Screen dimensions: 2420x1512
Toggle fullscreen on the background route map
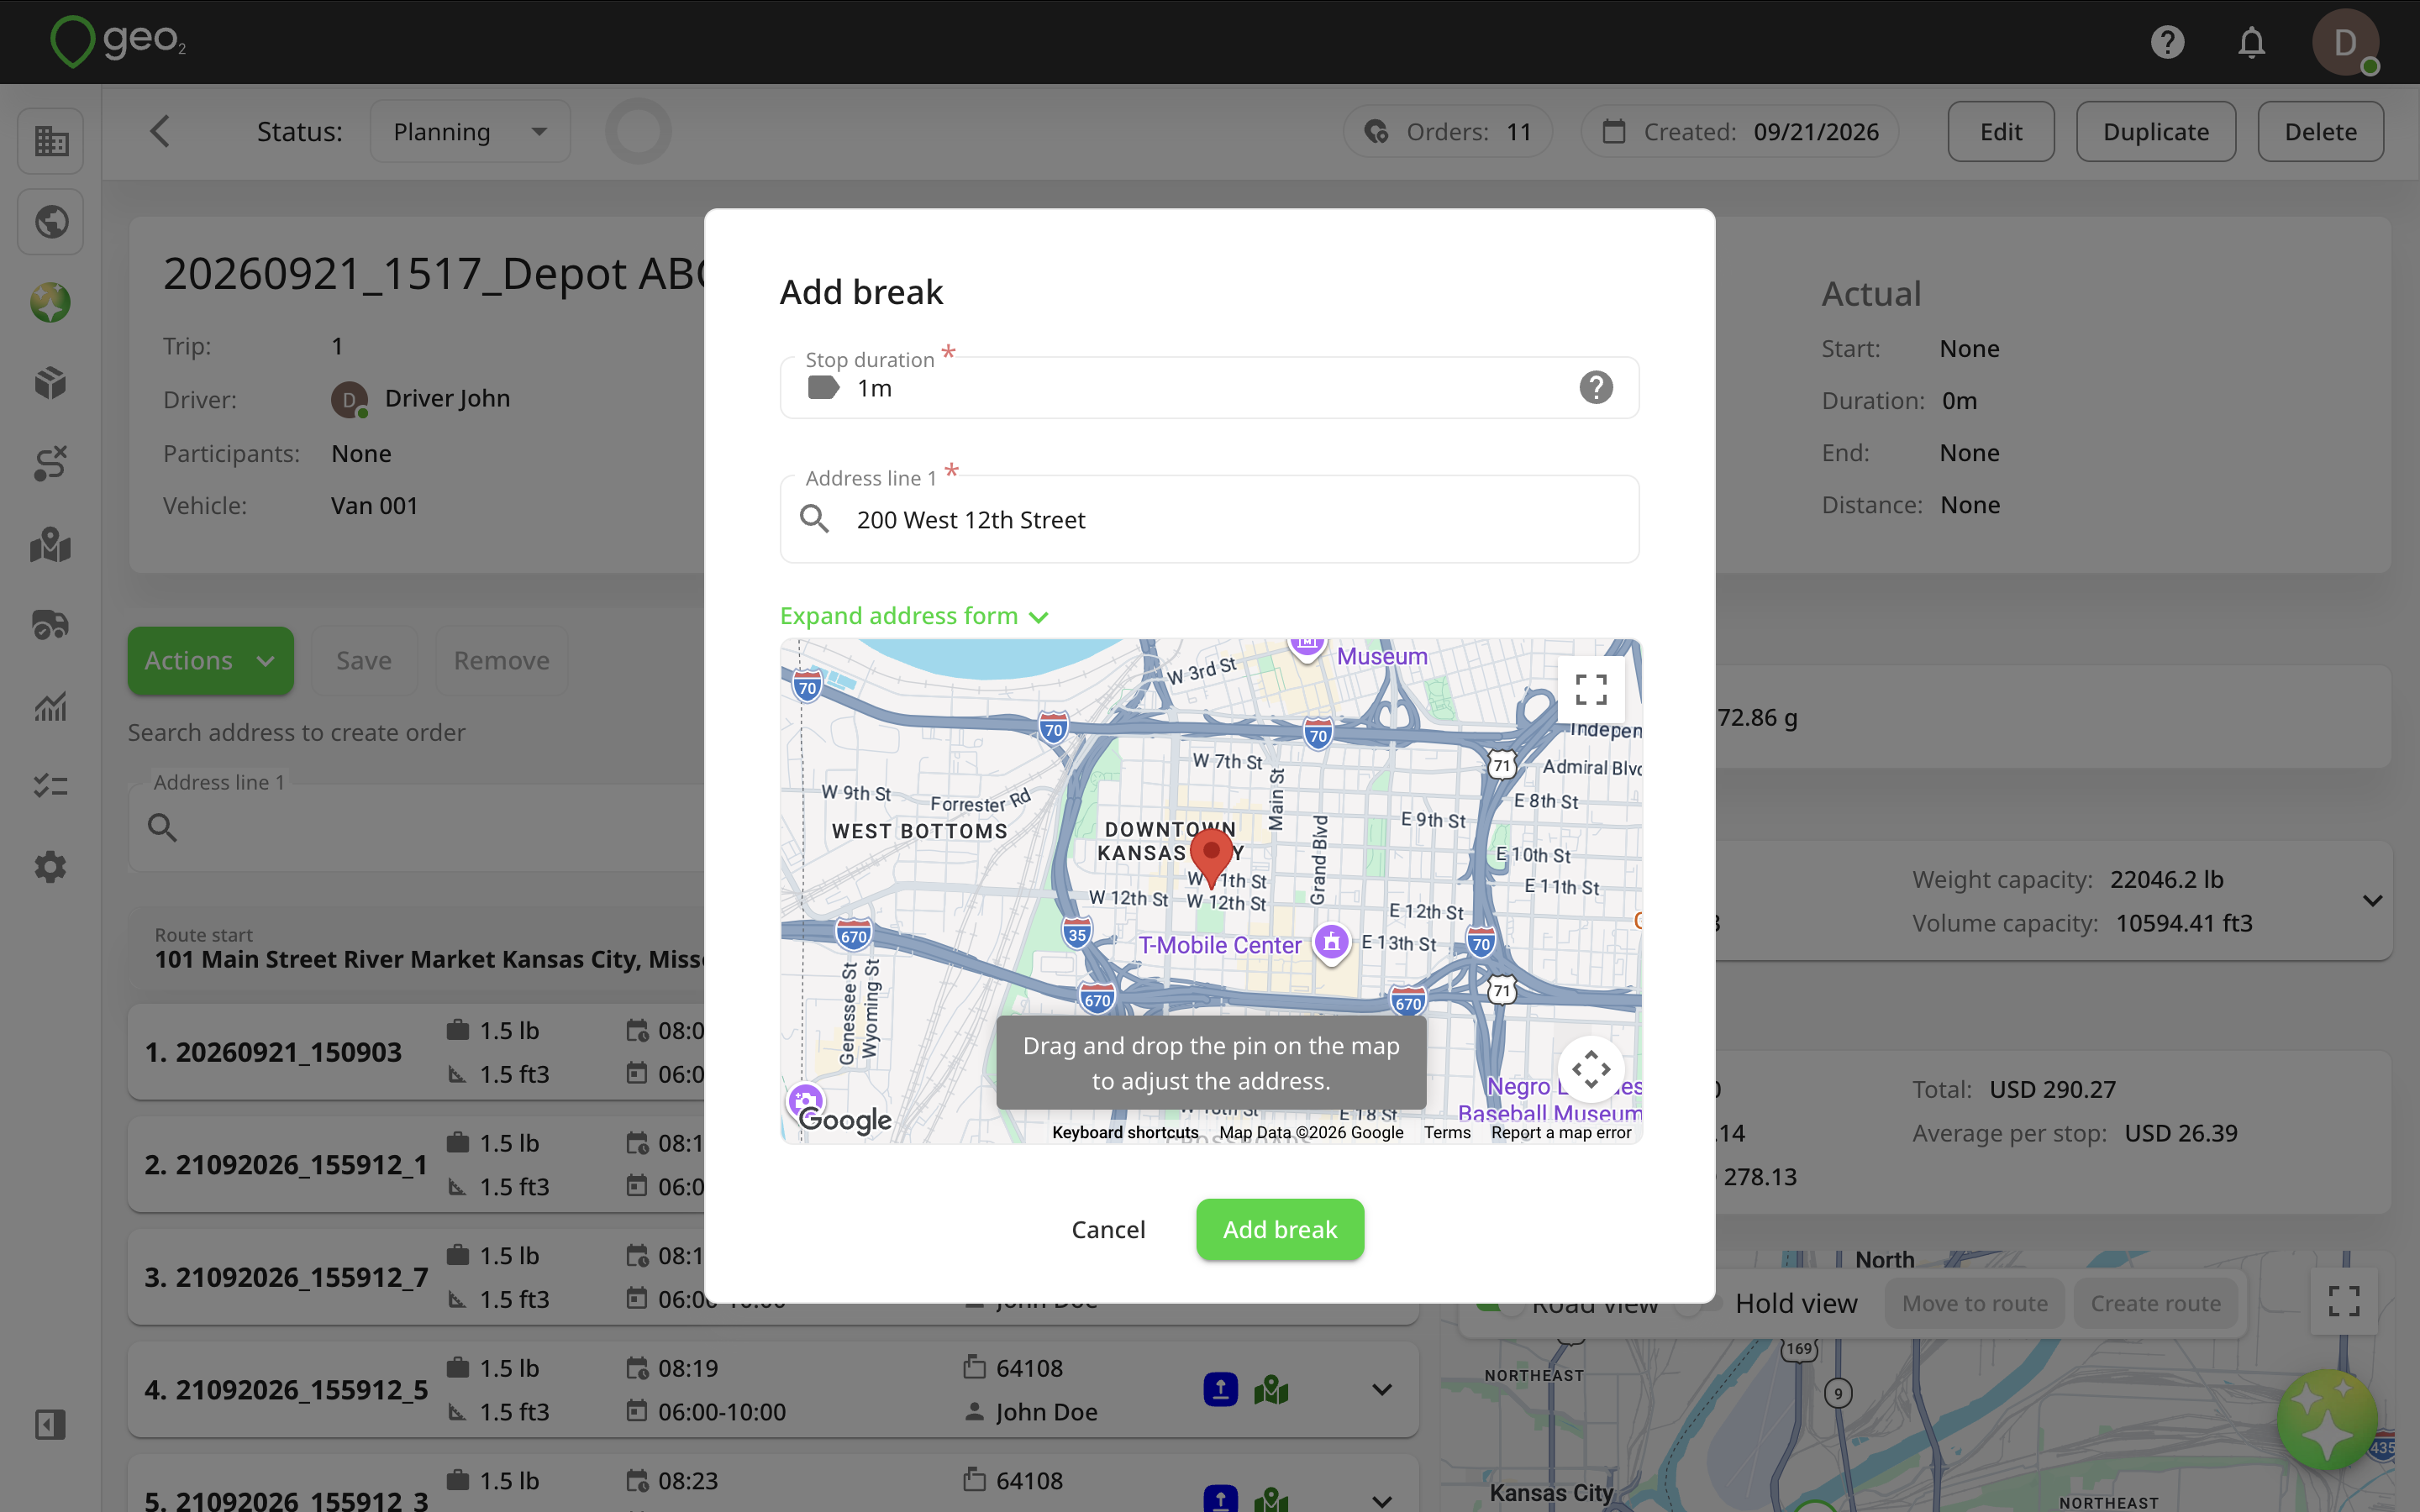click(2343, 1301)
